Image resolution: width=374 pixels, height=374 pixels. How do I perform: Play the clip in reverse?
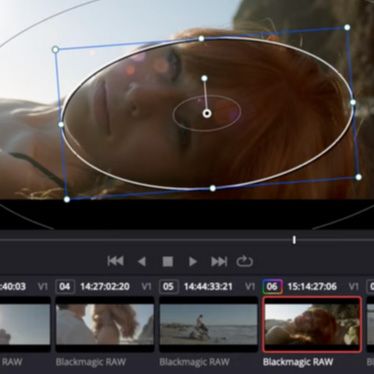click(142, 261)
